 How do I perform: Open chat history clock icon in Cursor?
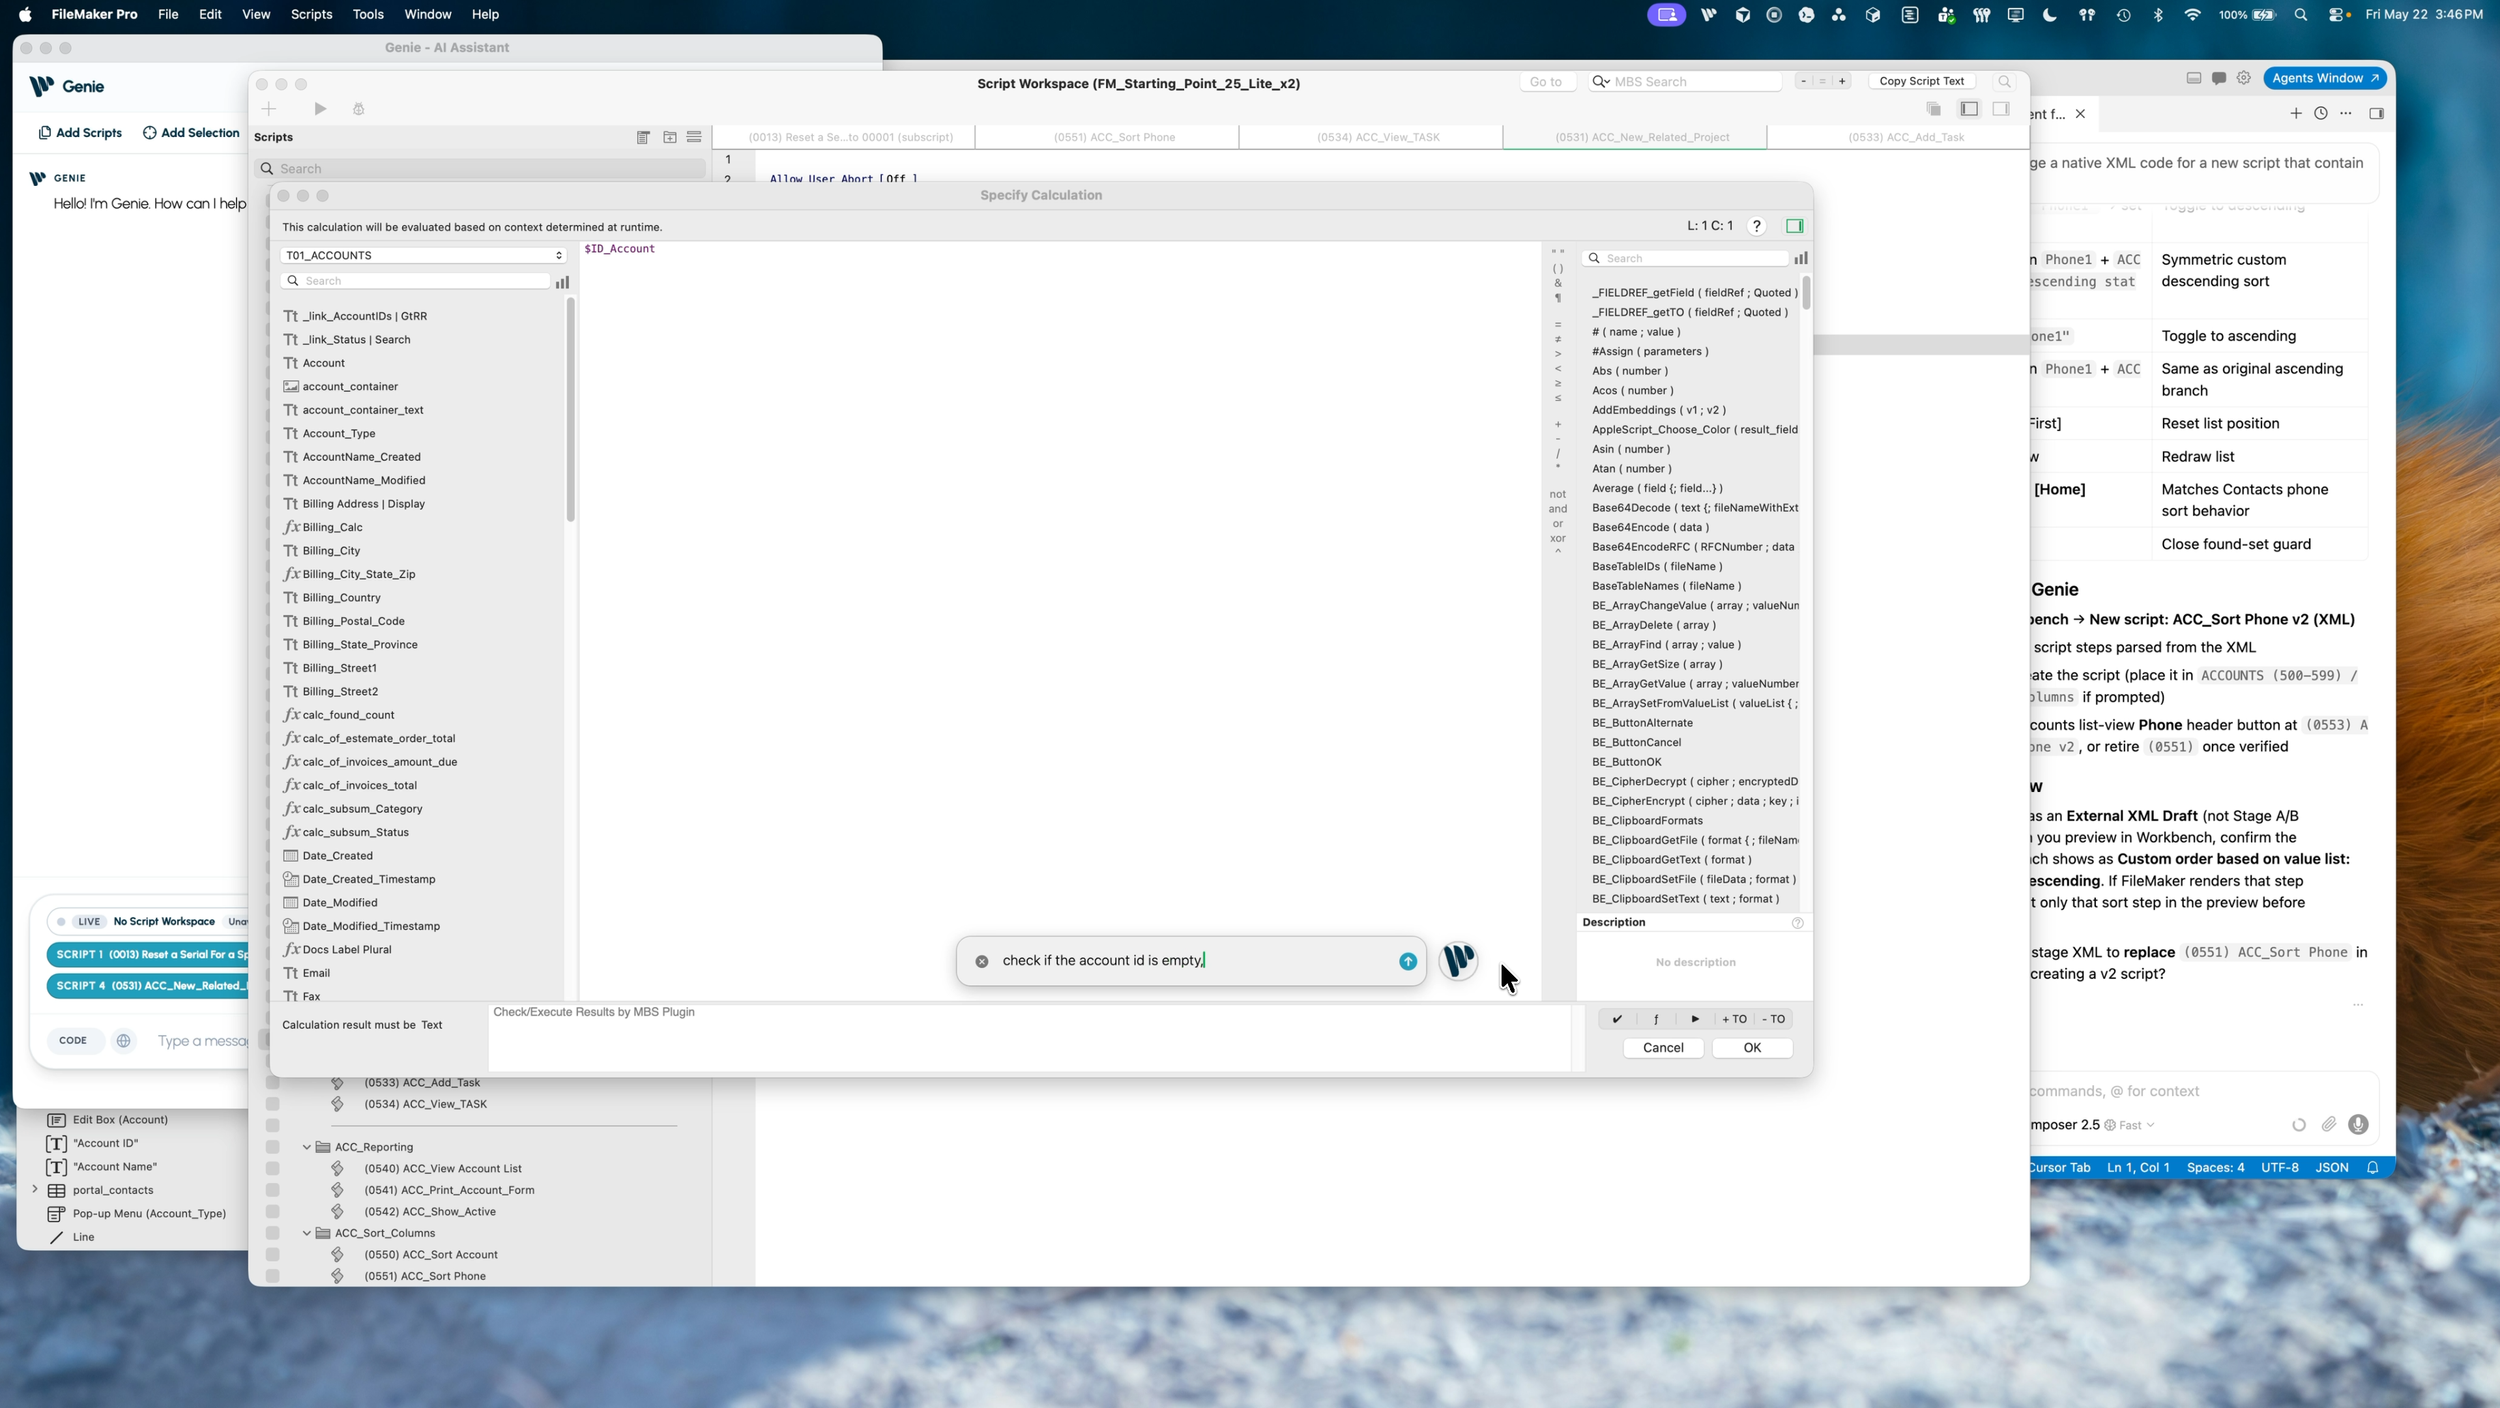click(2320, 113)
